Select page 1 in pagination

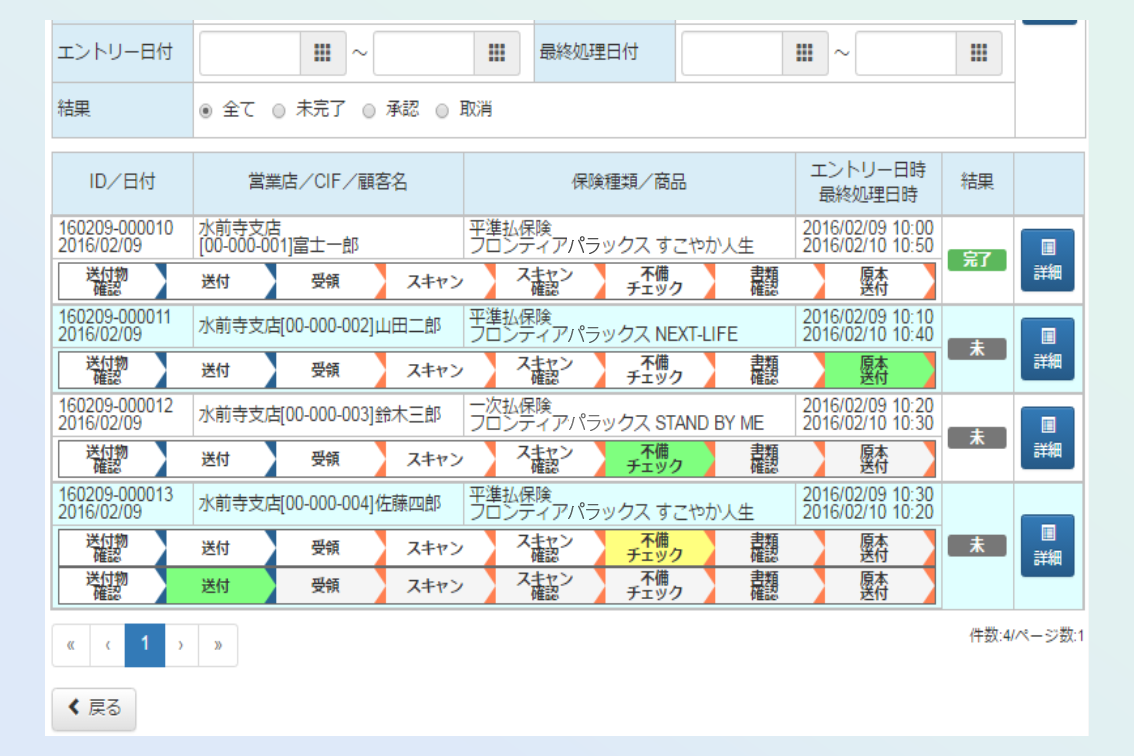point(145,645)
